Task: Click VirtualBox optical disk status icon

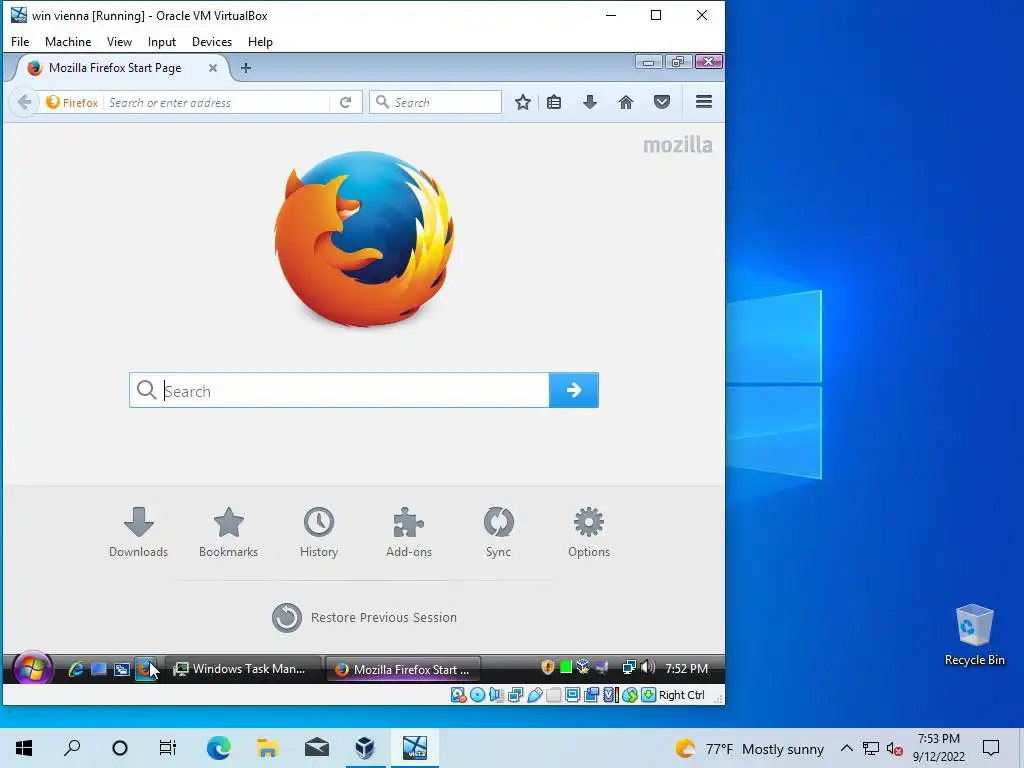Action: [x=477, y=695]
